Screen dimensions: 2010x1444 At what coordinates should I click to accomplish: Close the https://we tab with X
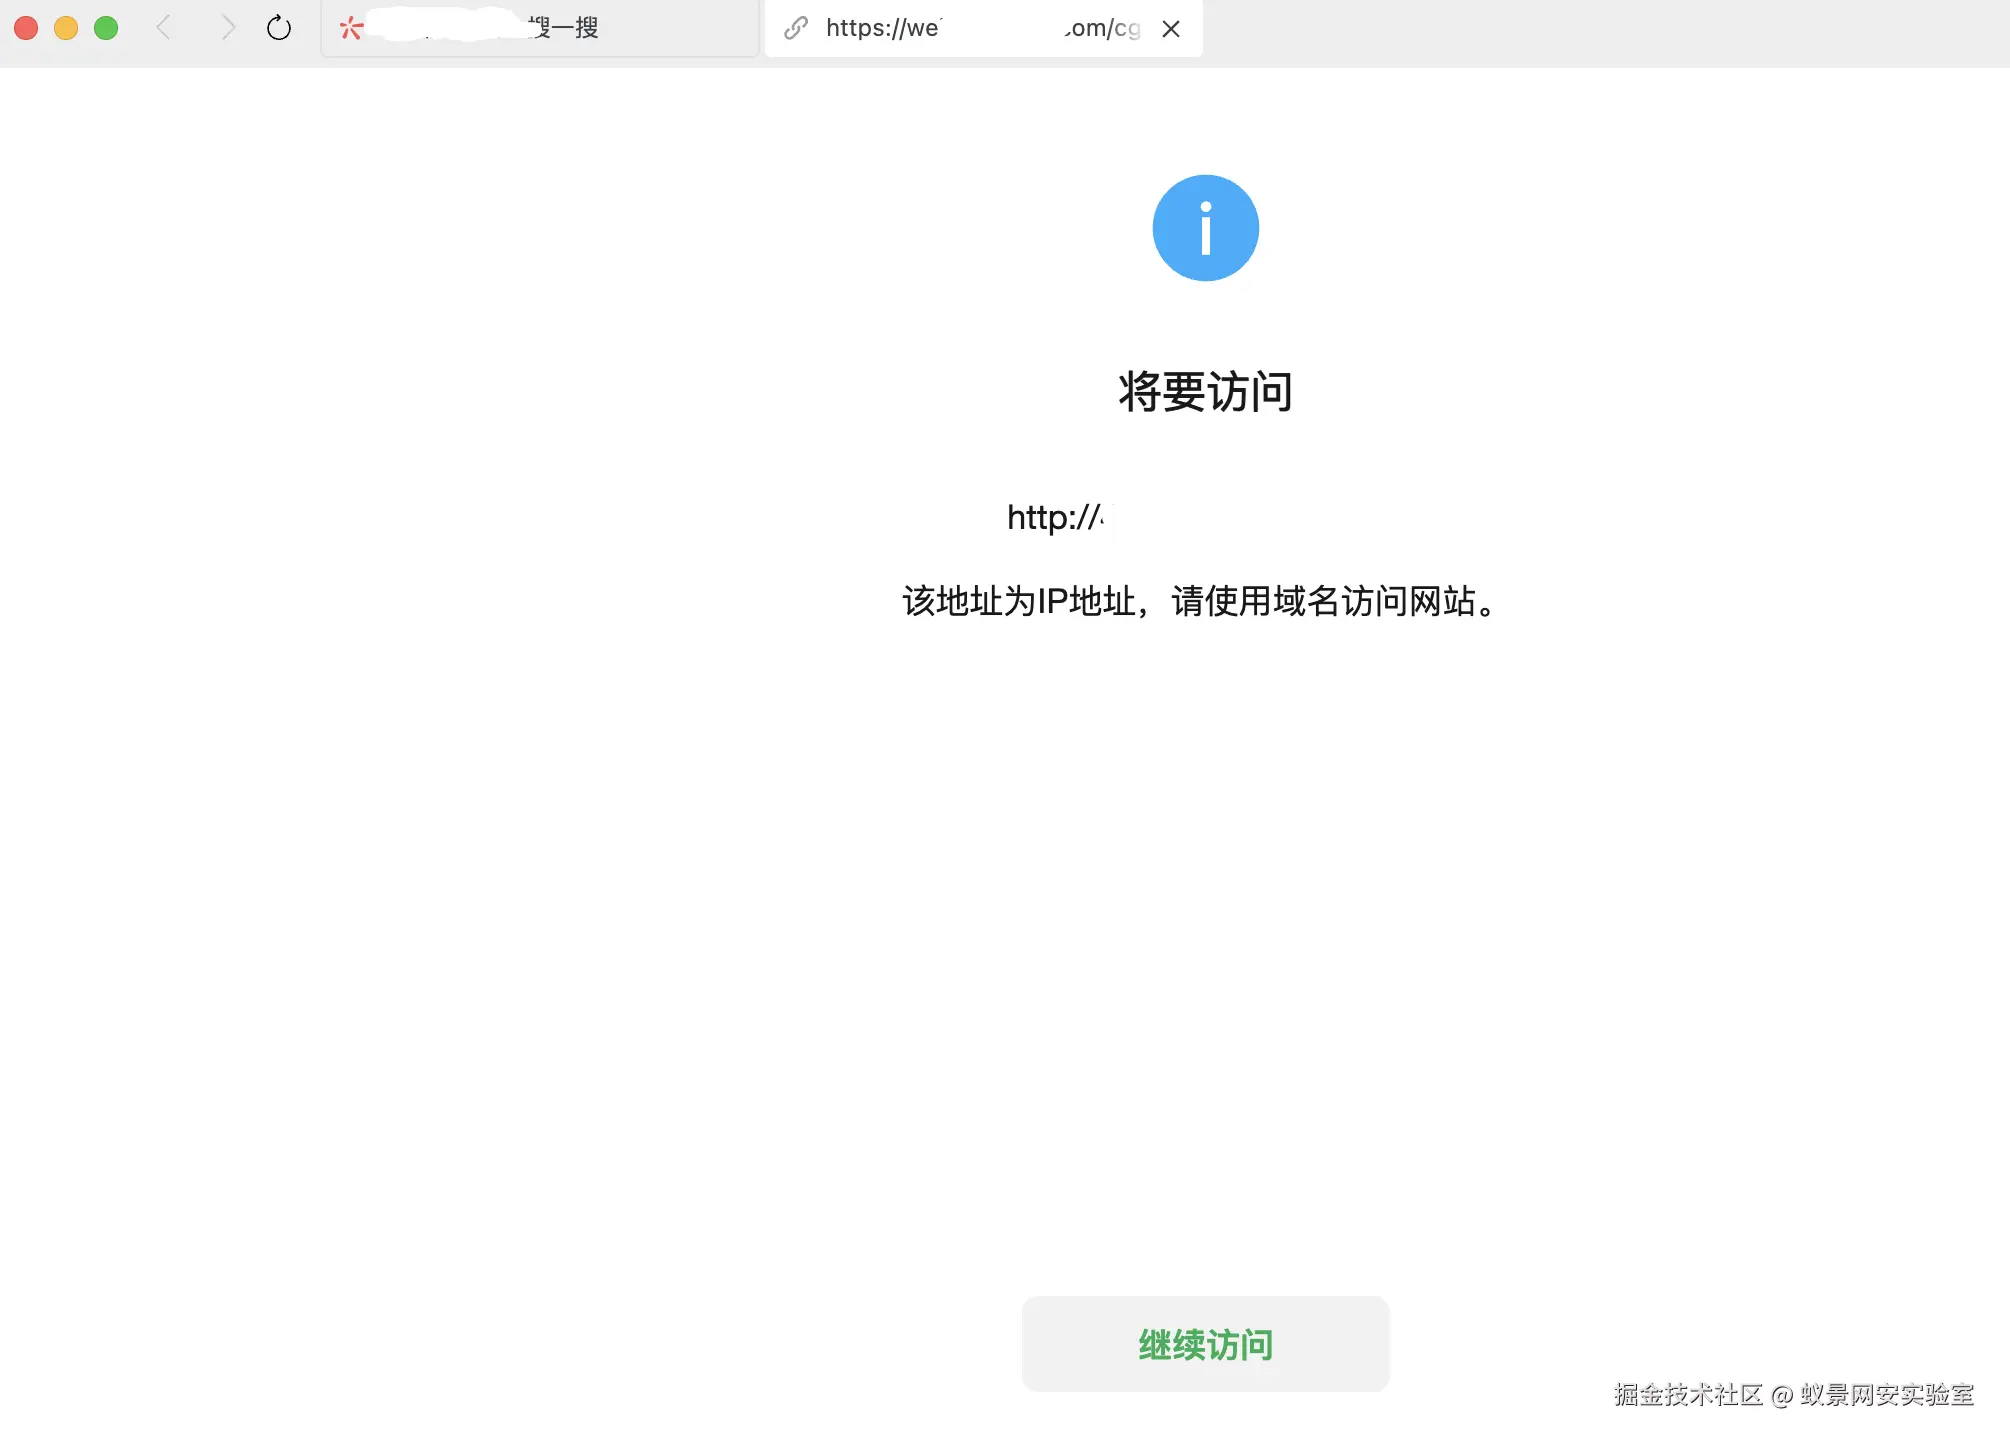(x=1171, y=29)
